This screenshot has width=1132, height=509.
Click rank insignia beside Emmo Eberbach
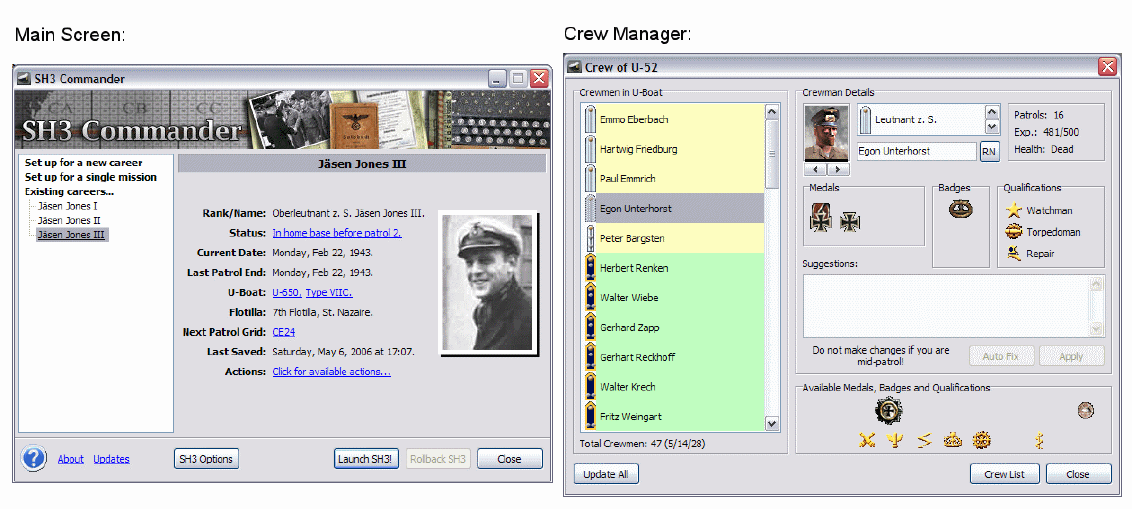[x=590, y=119]
